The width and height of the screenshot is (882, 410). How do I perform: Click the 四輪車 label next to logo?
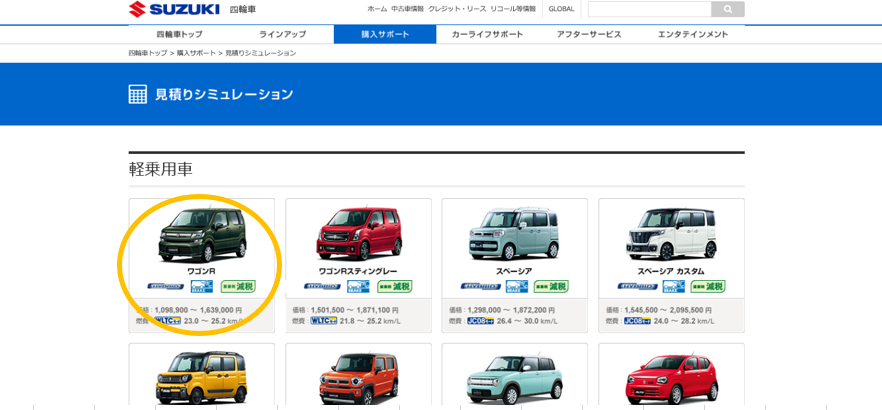(243, 9)
